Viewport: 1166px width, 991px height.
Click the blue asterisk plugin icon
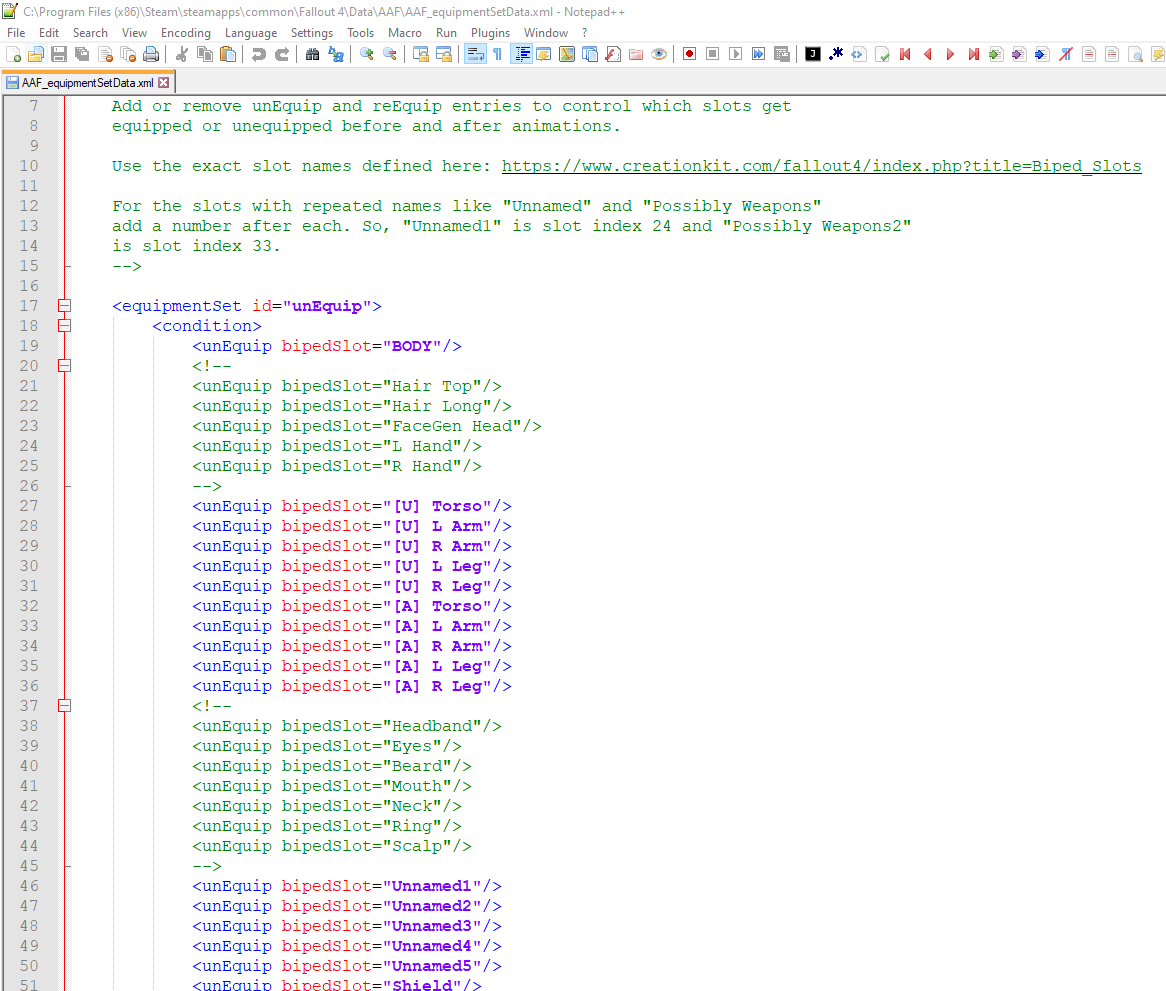836,54
